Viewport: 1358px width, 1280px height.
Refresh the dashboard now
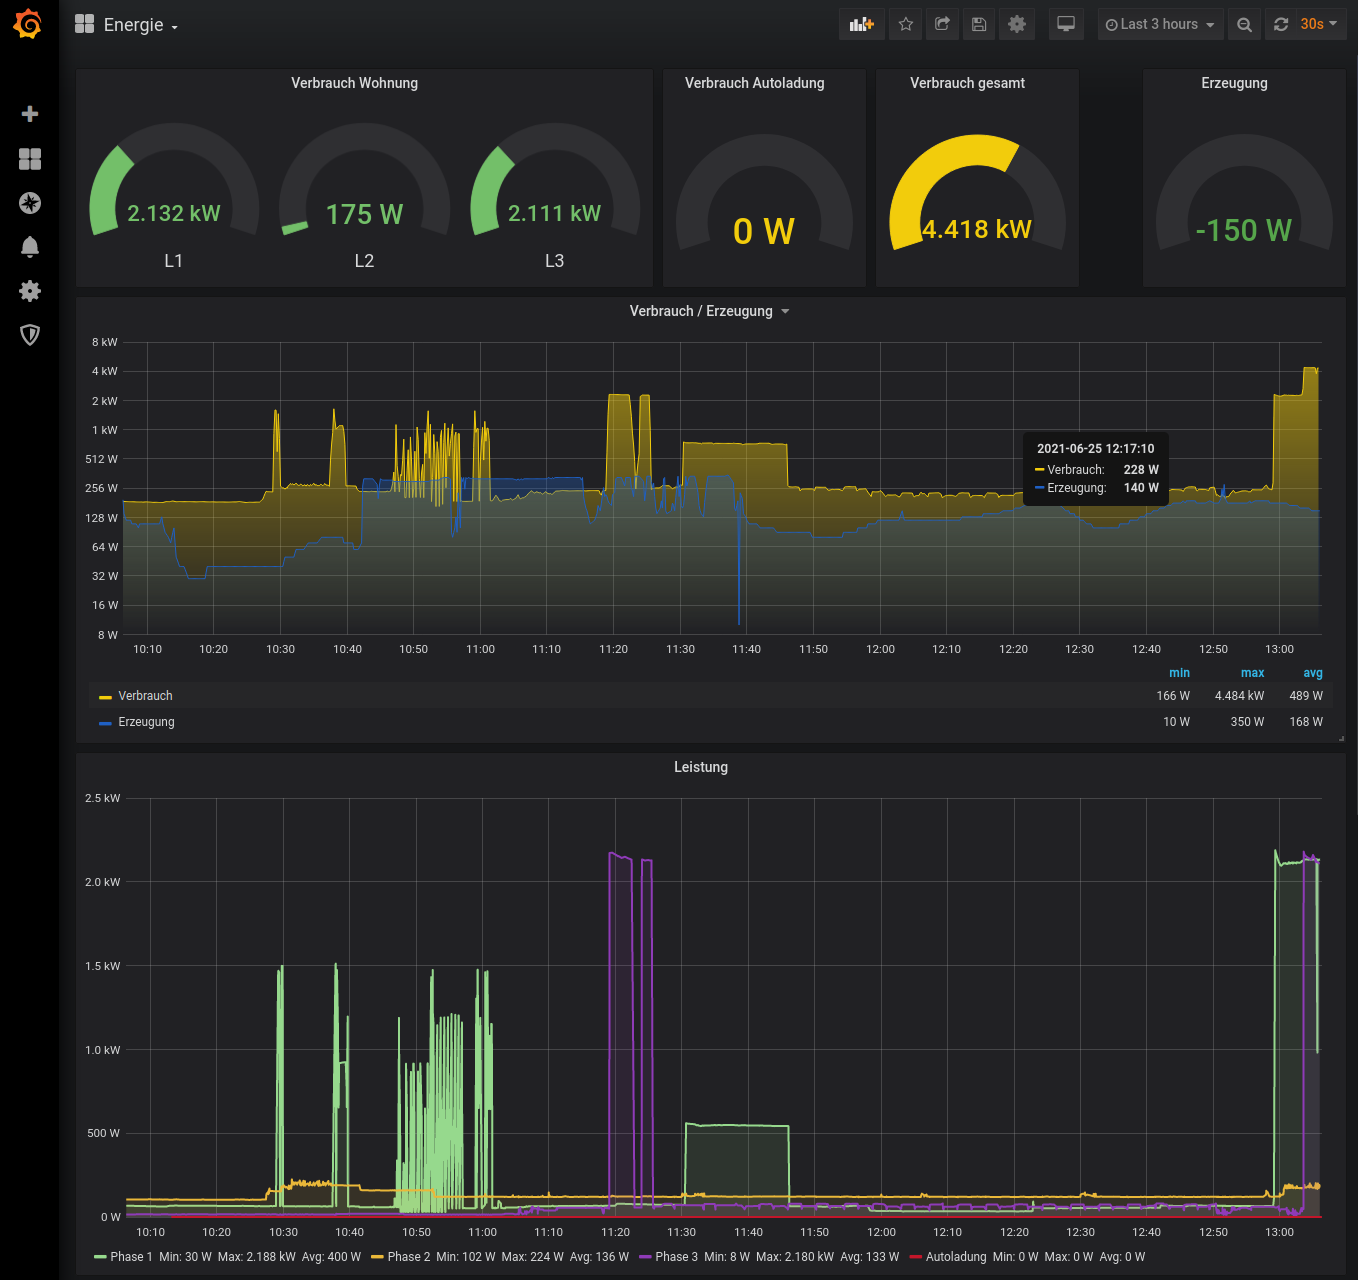pos(1281,24)
